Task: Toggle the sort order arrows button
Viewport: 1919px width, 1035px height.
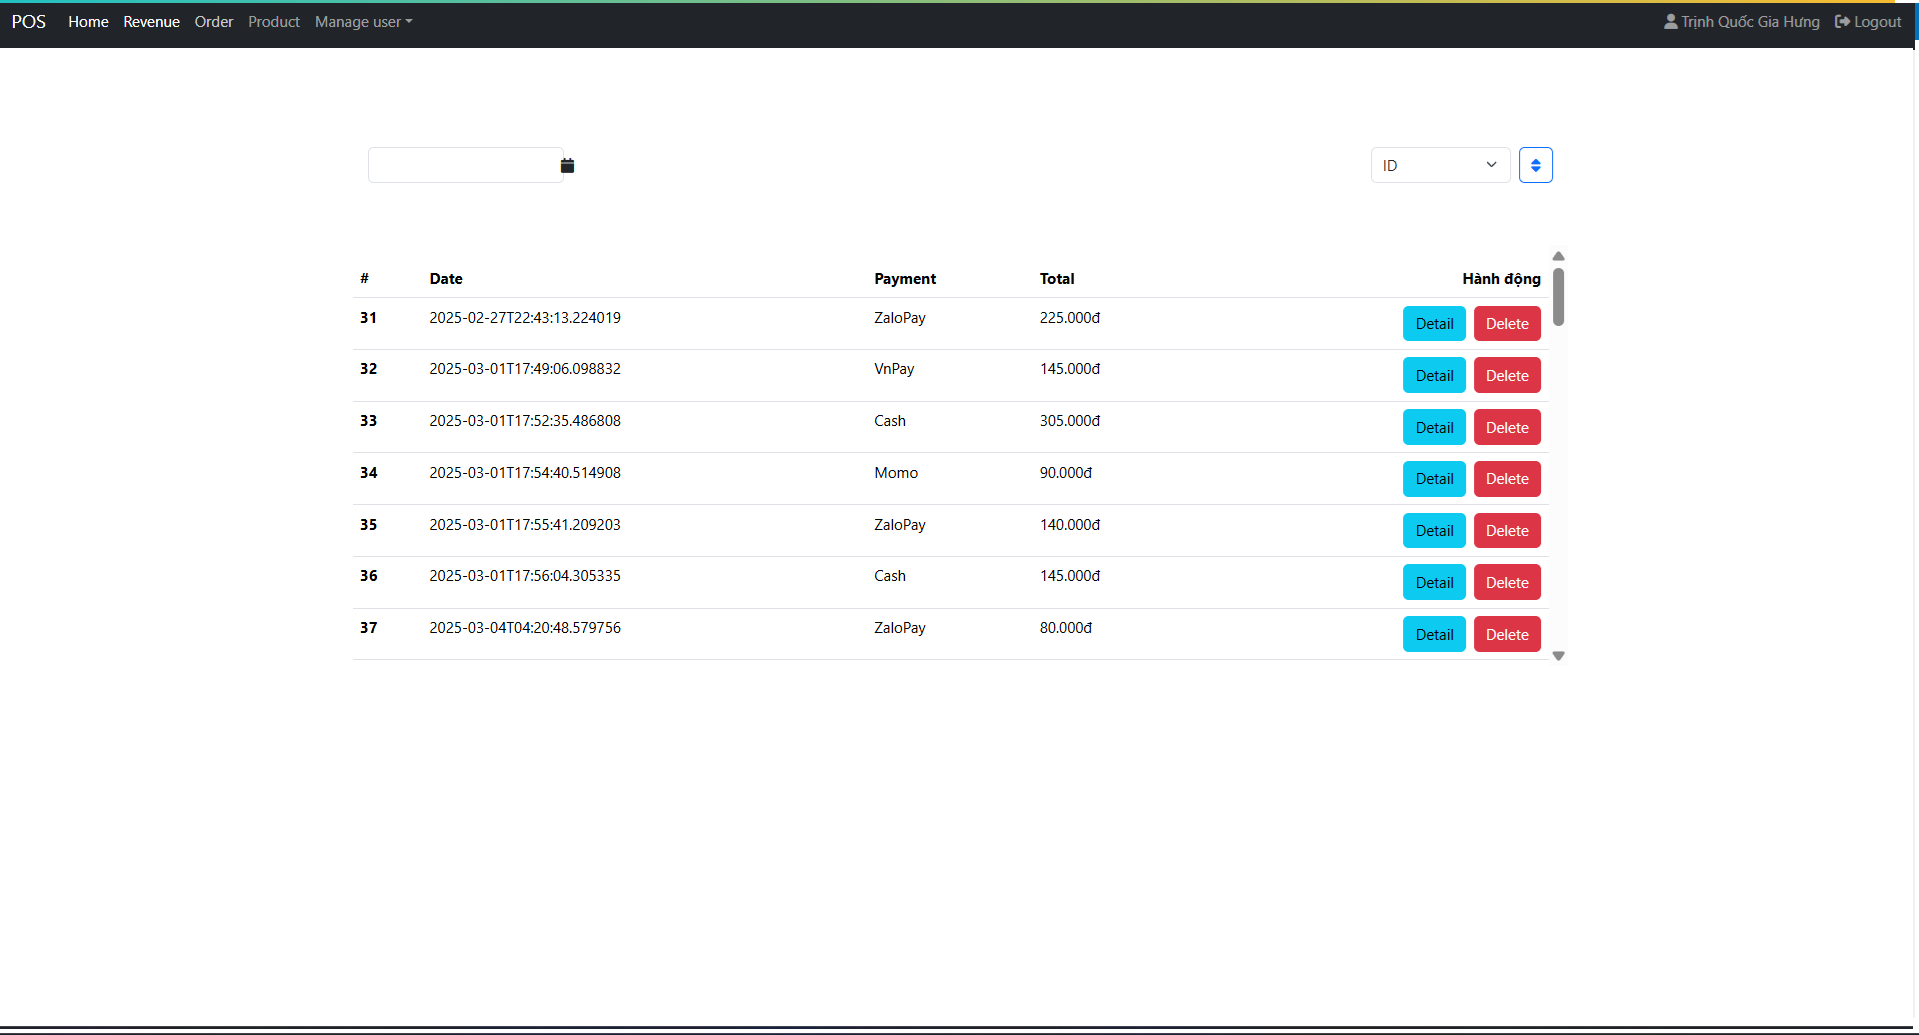Action: pos(1535,165)
